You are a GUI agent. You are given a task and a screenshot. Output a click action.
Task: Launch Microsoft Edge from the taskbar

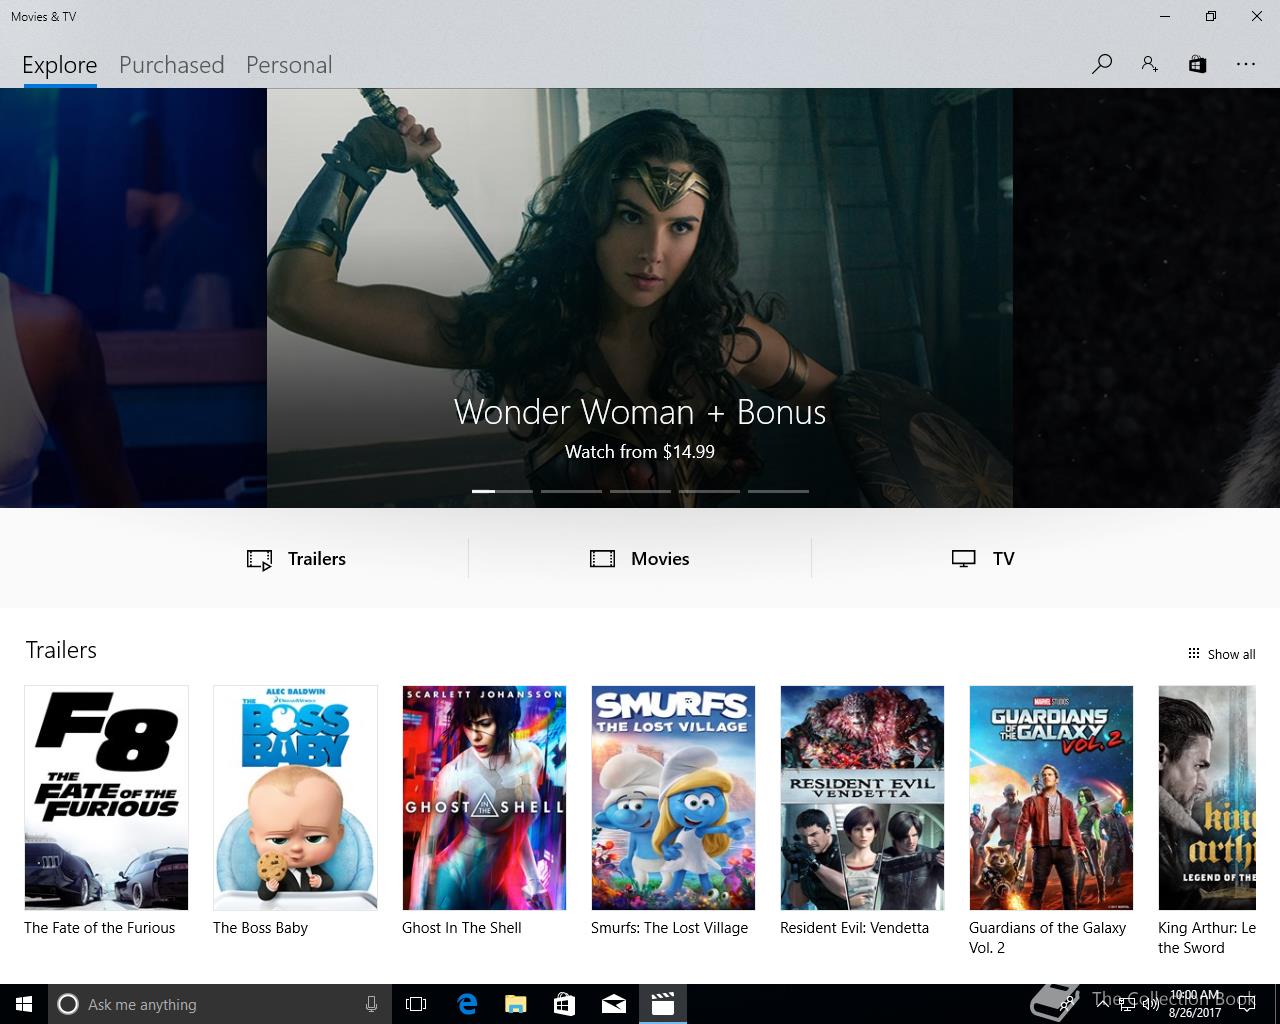pyautogui.click(x=467, y=1004)
